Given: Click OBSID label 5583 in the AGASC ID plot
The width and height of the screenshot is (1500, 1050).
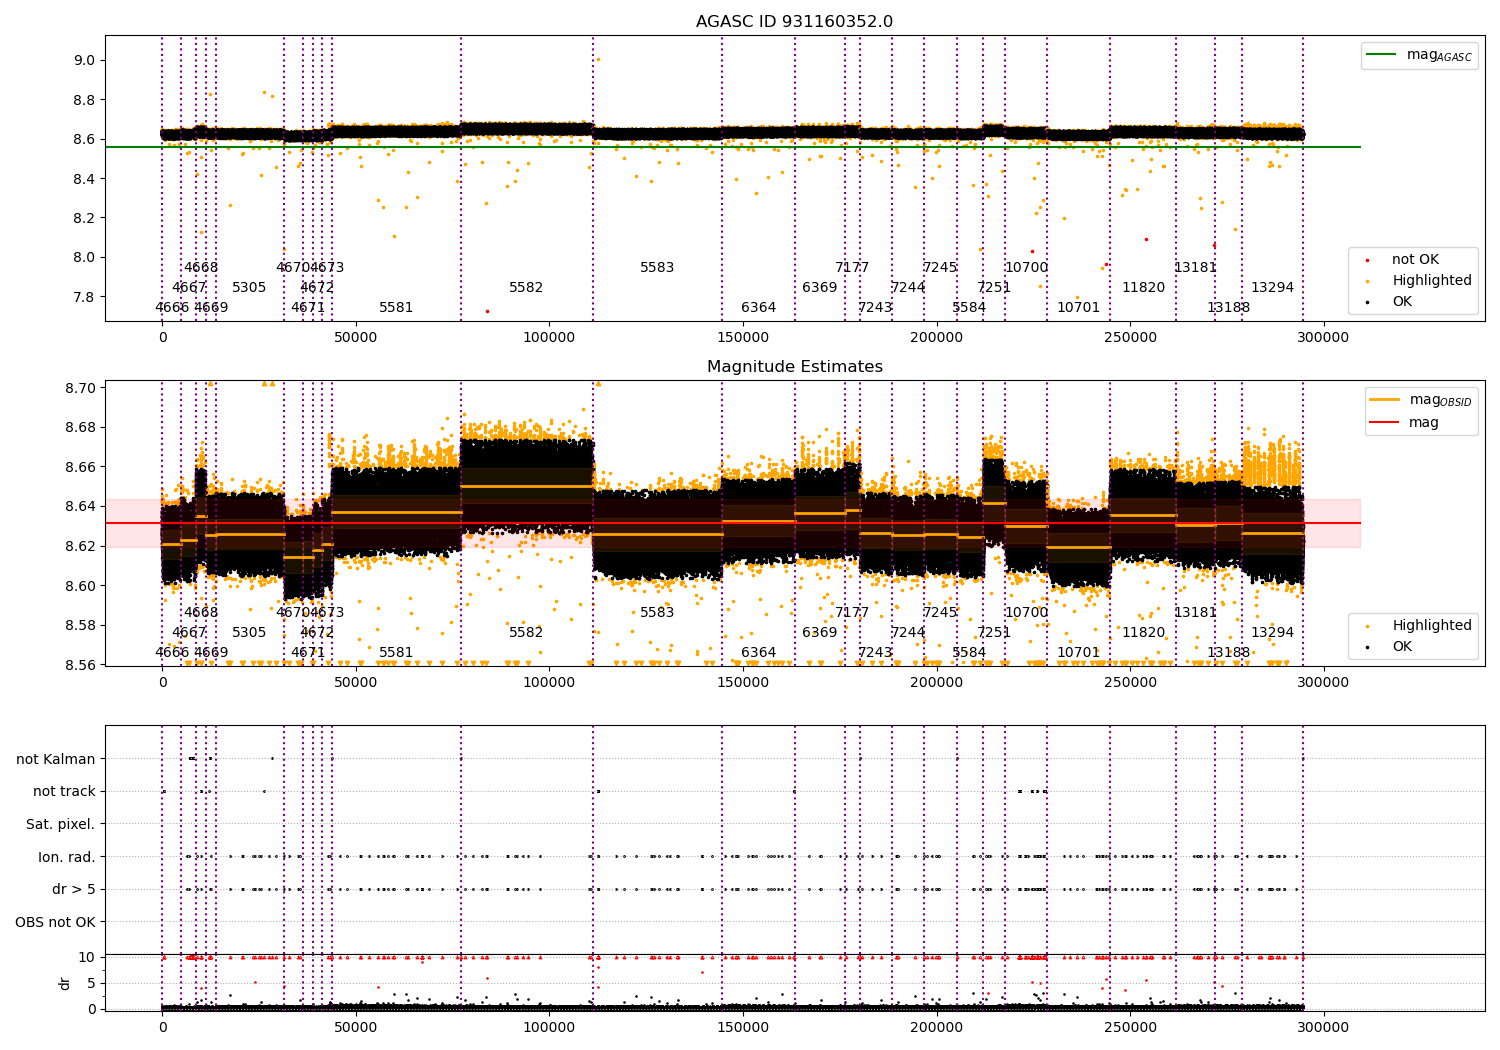Looking at the screenshot, I should coord(657,268).
